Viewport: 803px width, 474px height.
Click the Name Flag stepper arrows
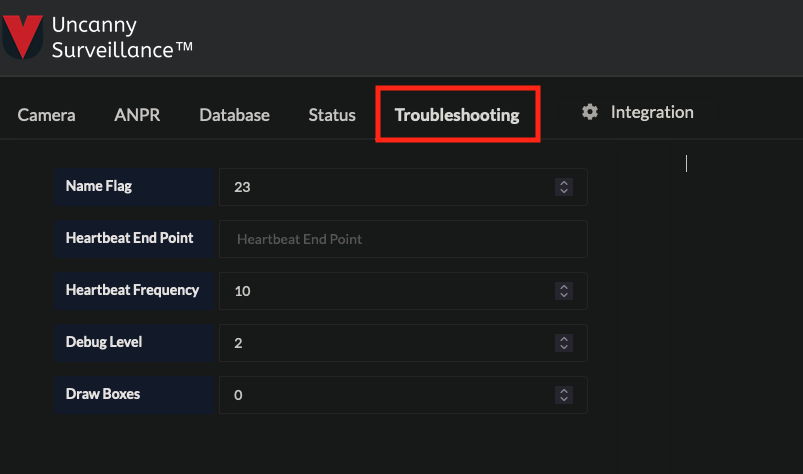(x=564, y=187)
